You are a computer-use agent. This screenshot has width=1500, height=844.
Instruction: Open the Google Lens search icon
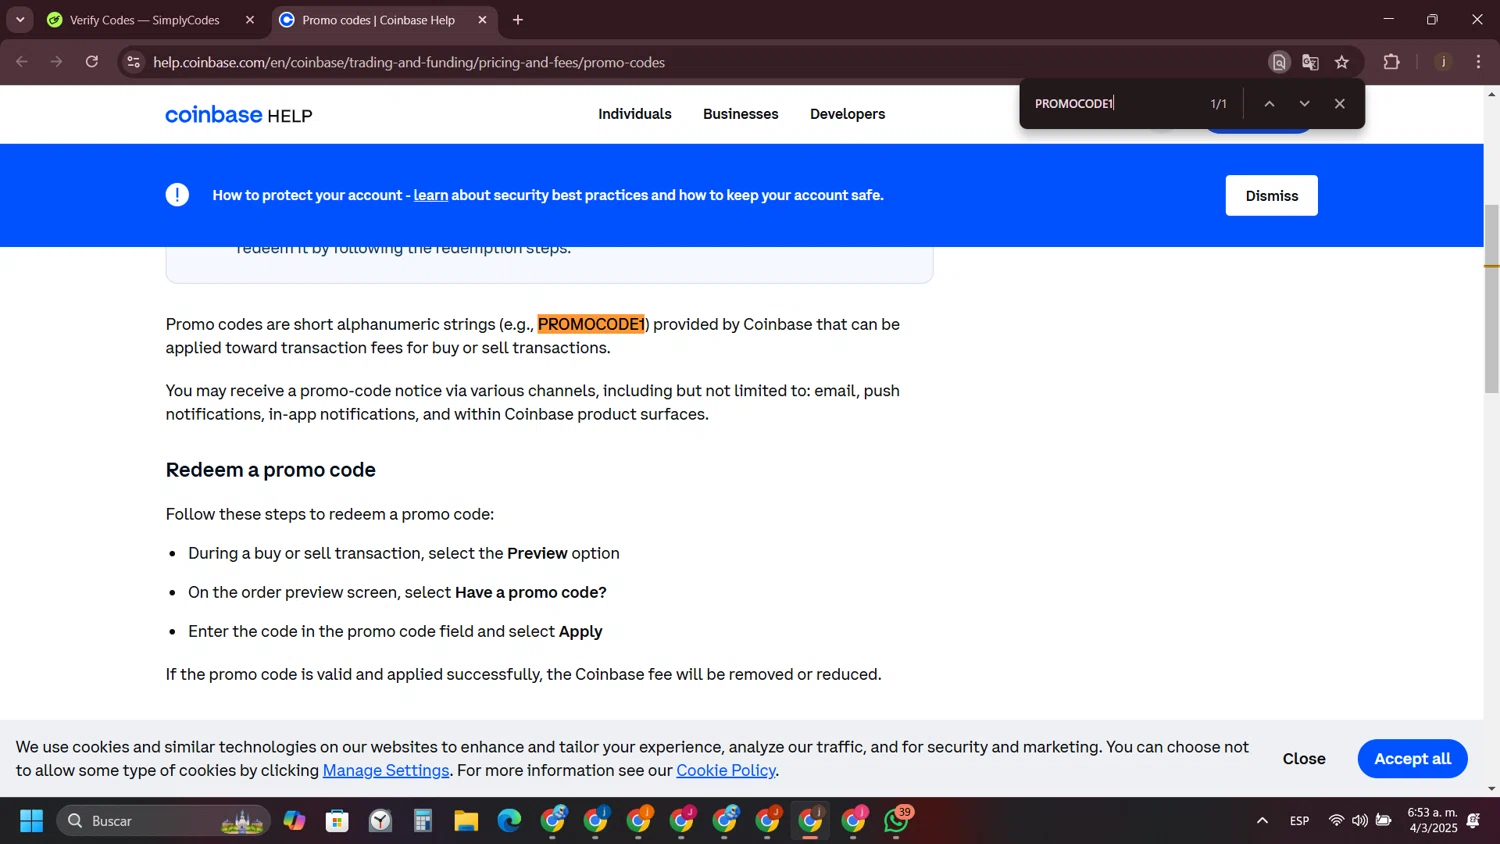(1279, 62)
